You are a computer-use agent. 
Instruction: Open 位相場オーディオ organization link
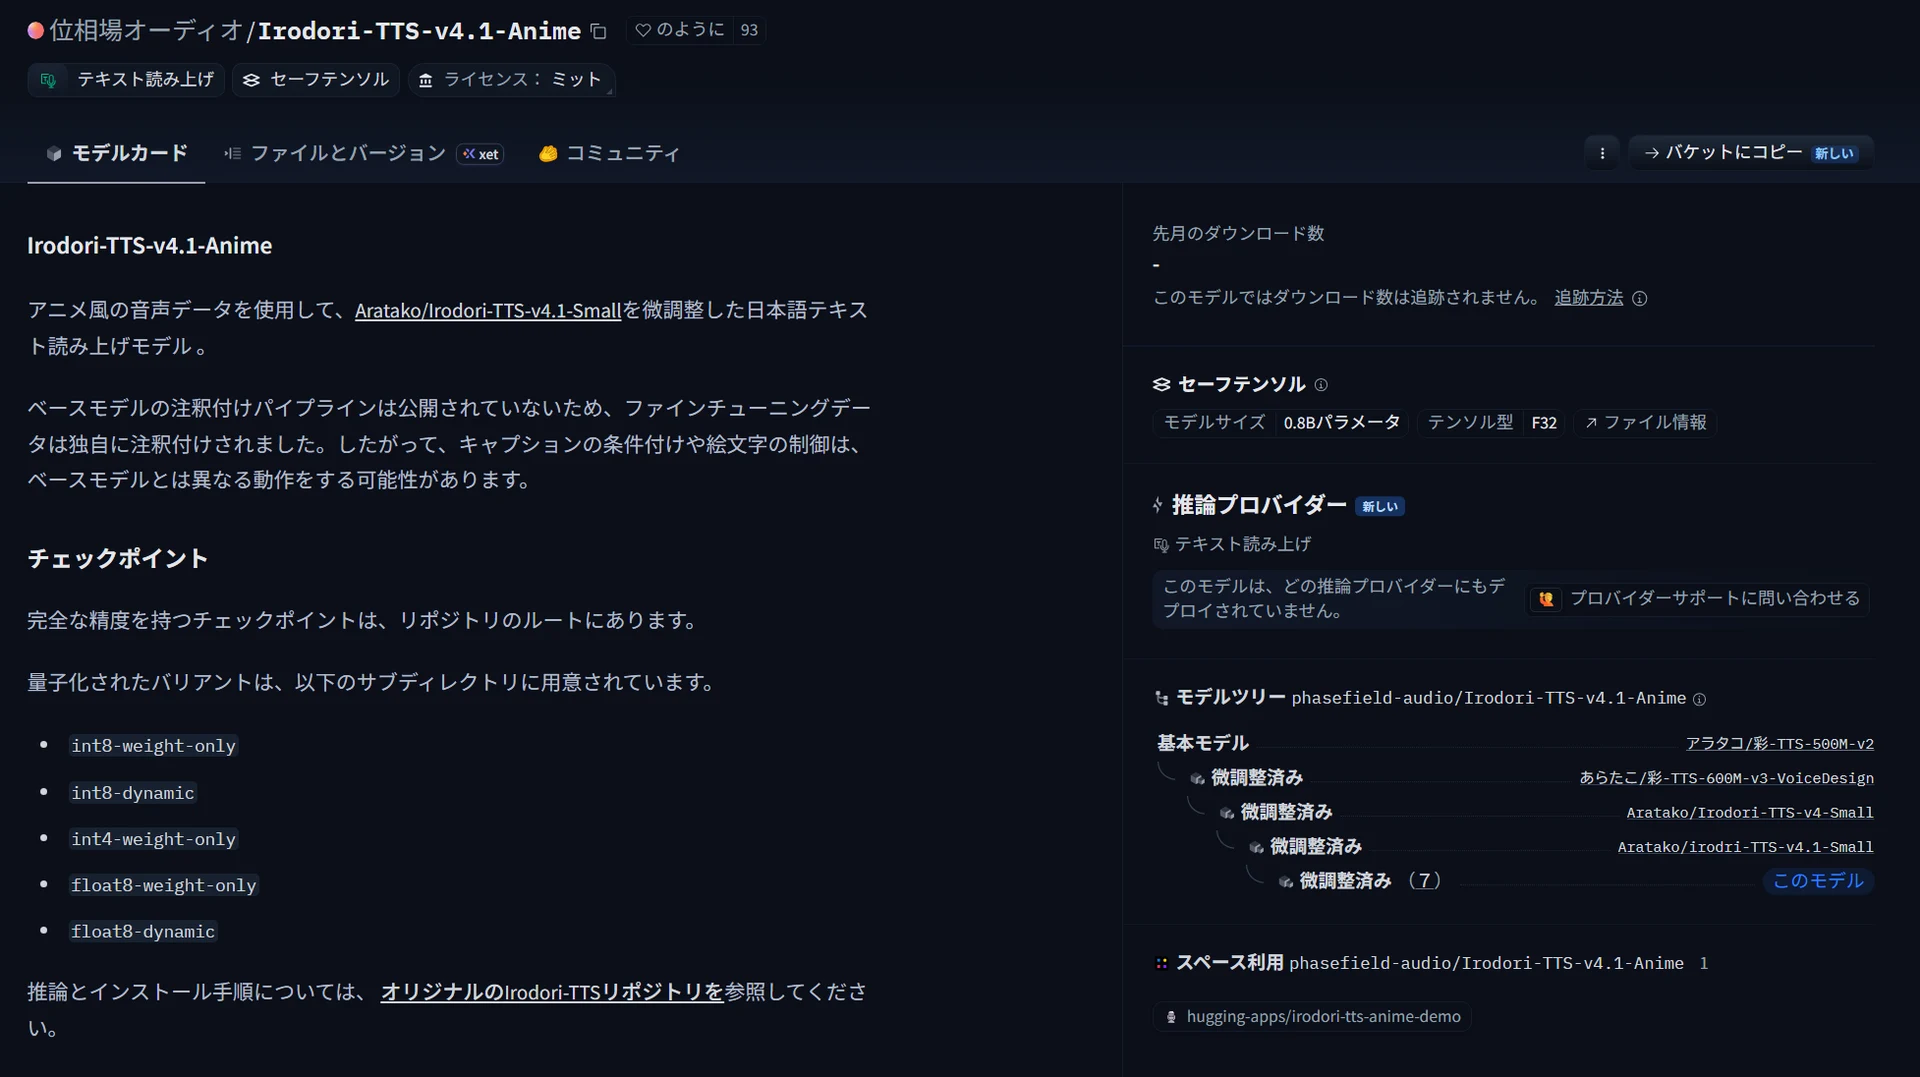pyautogui.click(x=146, y=31)
